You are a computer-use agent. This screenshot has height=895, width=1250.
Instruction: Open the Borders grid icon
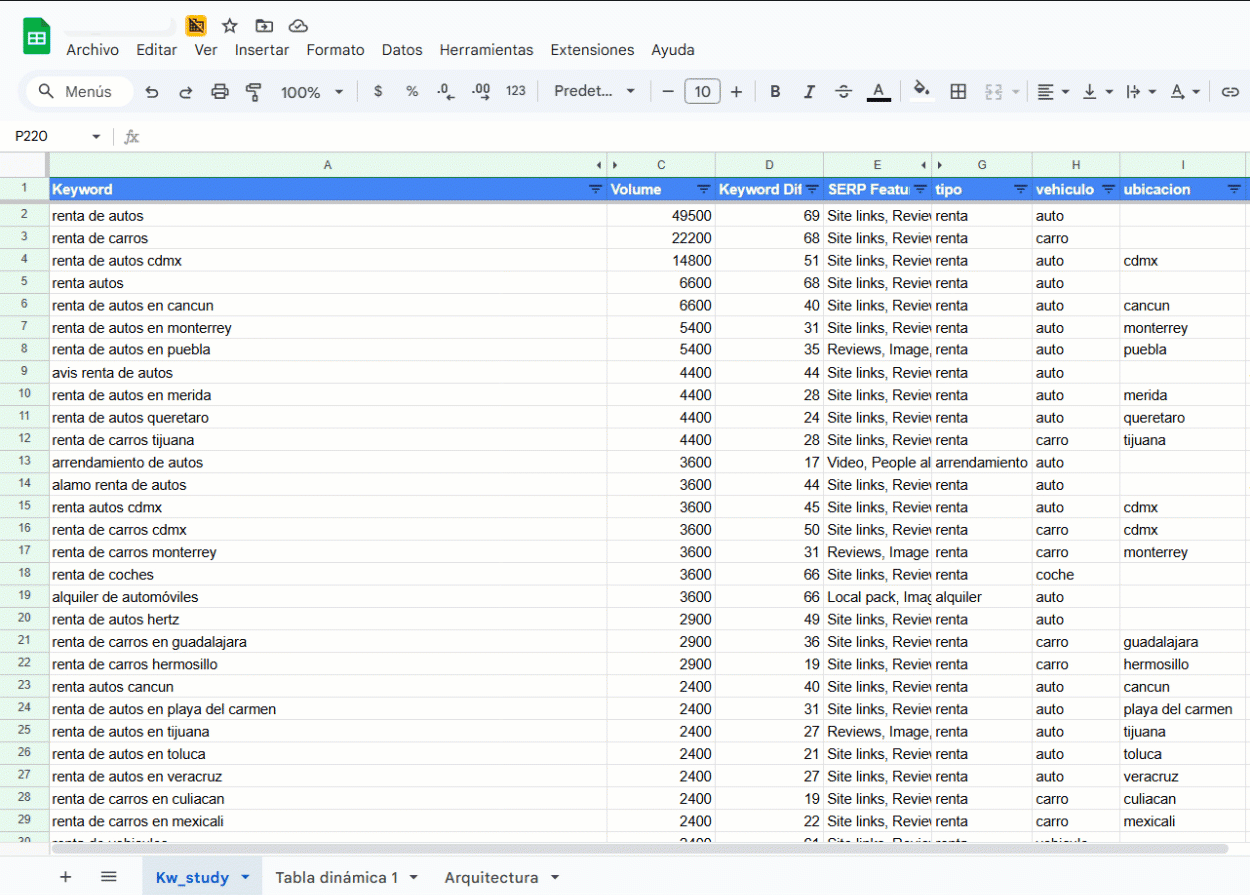pos(958,92)
